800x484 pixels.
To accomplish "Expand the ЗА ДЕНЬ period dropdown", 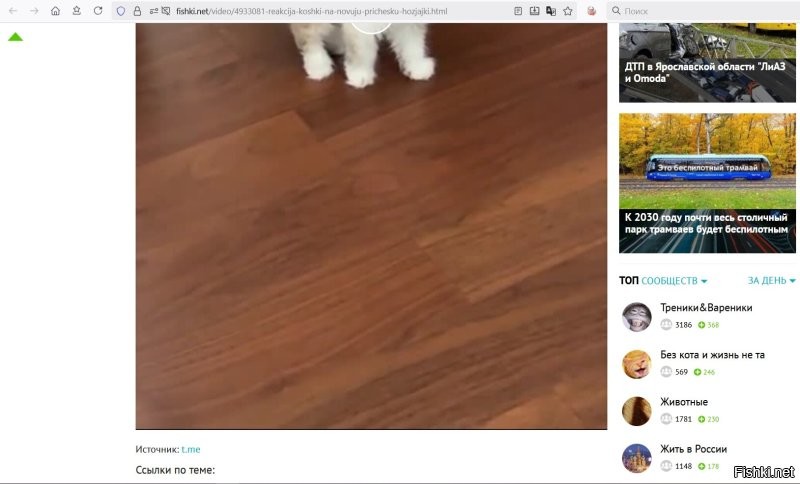I will point(771,281).
